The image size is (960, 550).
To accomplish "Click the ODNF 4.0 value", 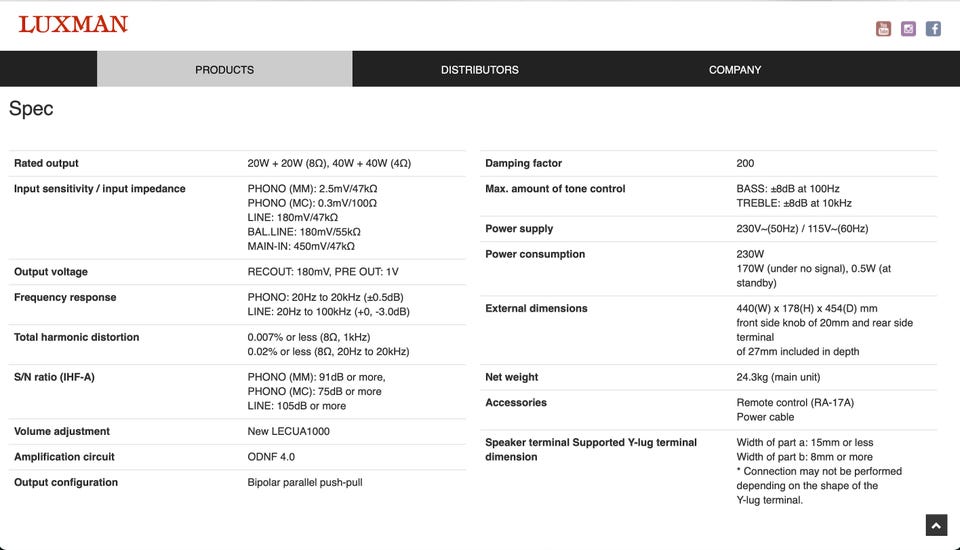I will (x=271, y=457).
